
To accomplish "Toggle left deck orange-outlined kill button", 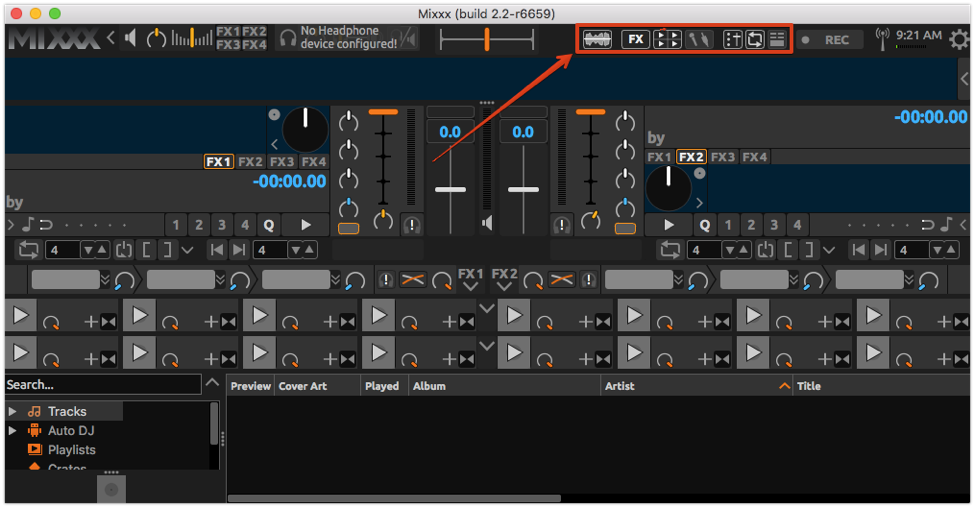I will (348, 228).
